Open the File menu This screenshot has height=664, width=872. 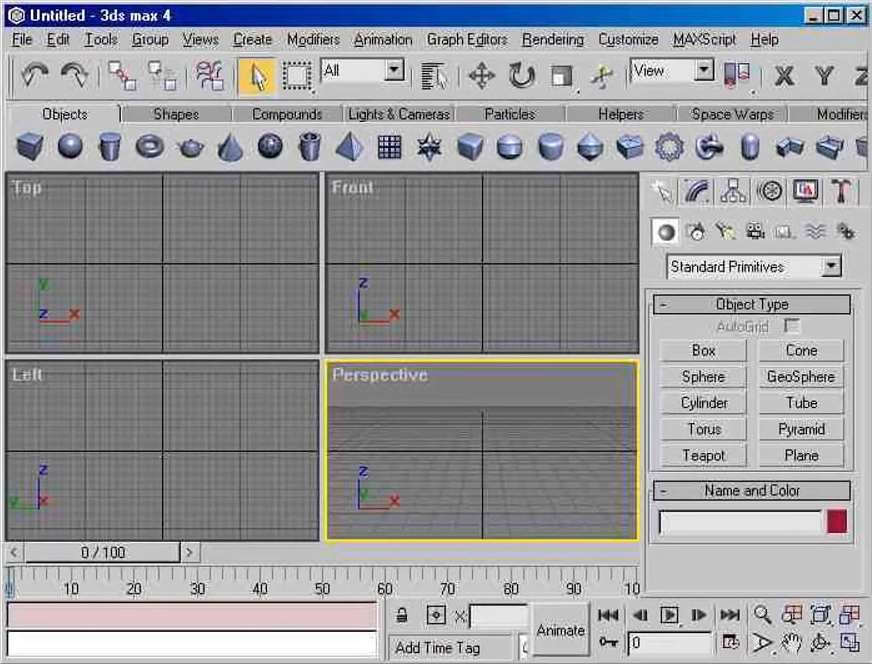22,39
